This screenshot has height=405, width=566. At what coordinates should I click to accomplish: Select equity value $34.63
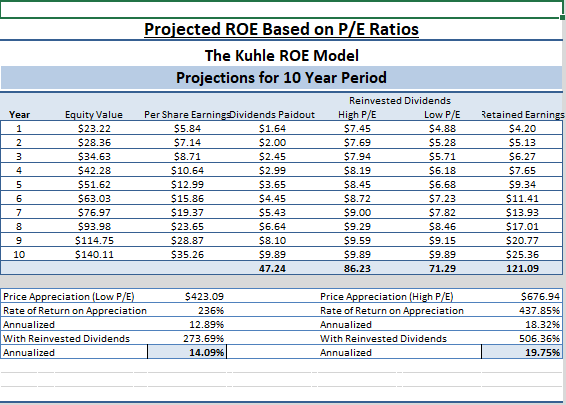click(x=94, y=157)
